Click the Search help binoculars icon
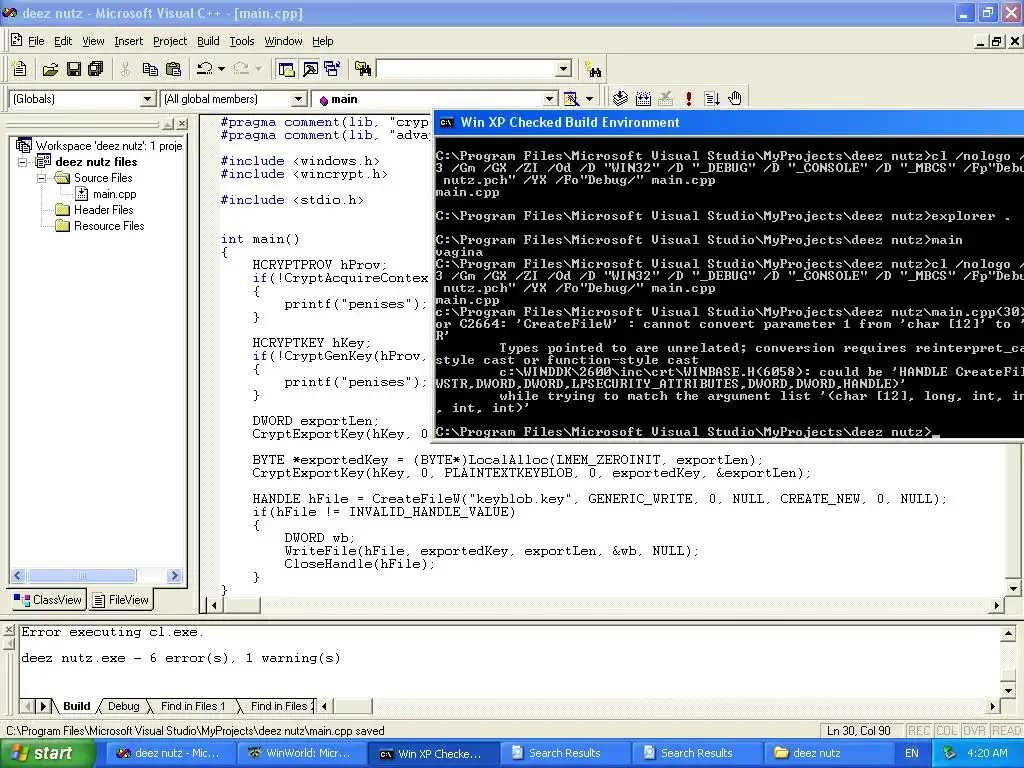Viewport: 1024px width, 768px height. tap(593, 69)
